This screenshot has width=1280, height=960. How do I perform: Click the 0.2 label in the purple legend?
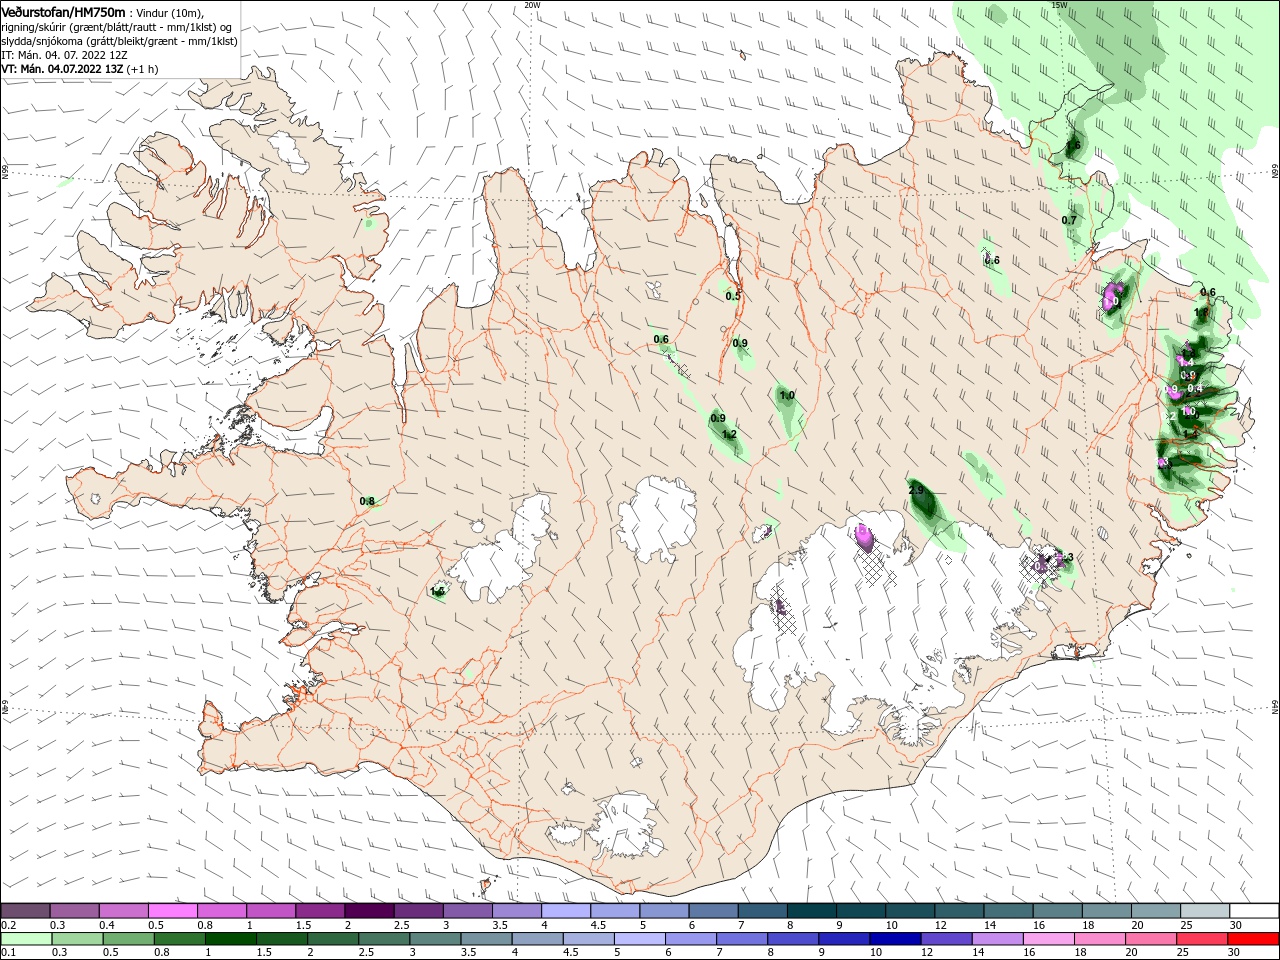tap(7, 925)
